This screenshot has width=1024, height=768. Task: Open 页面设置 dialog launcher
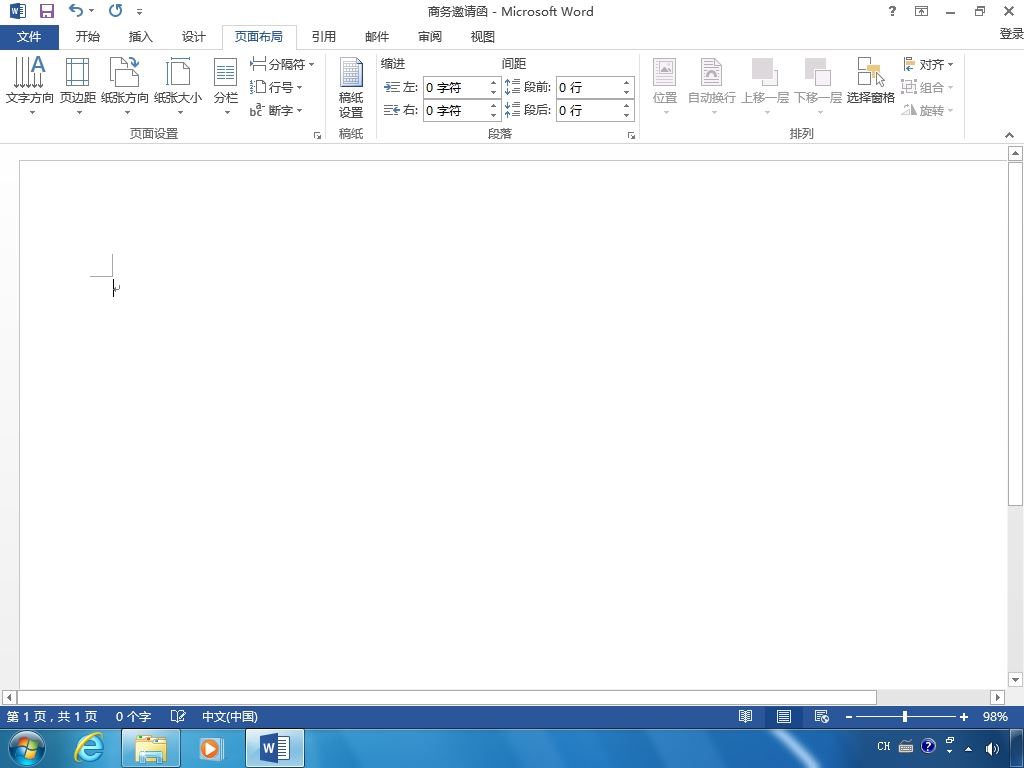pos(317,135)
